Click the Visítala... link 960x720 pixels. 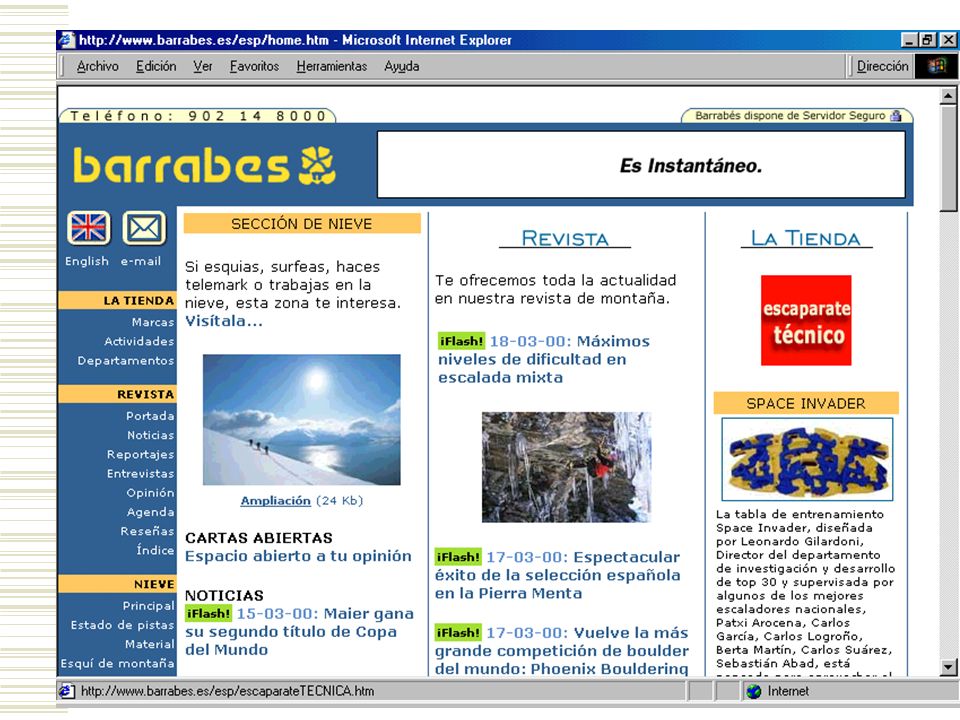(223, 321)
